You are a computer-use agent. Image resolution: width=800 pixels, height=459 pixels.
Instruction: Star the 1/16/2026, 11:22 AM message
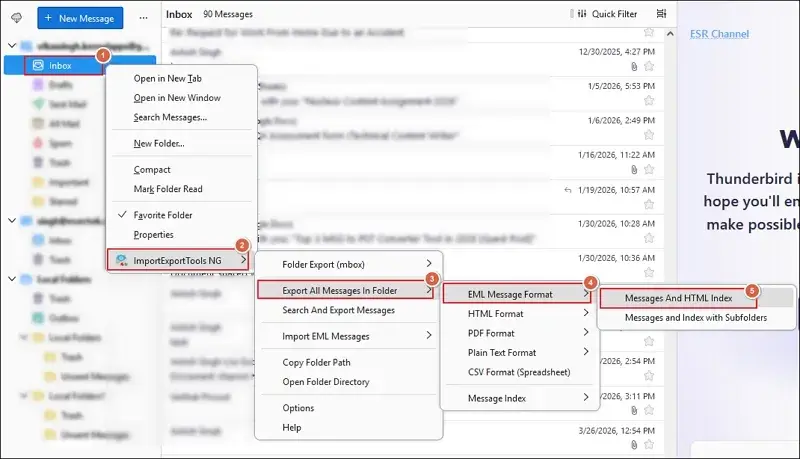coord(649,169)
